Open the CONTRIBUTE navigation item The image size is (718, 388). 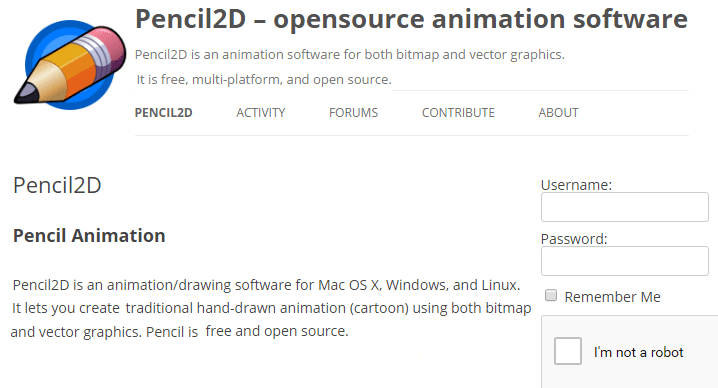pyautogui.click(x=458, y=113)
